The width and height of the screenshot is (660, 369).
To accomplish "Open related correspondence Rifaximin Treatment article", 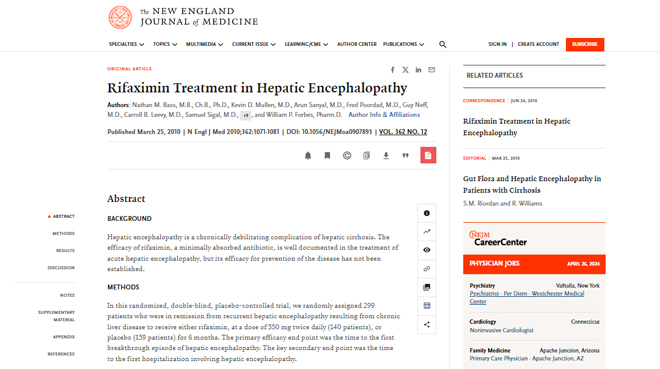I will click(x=516, y=127).
